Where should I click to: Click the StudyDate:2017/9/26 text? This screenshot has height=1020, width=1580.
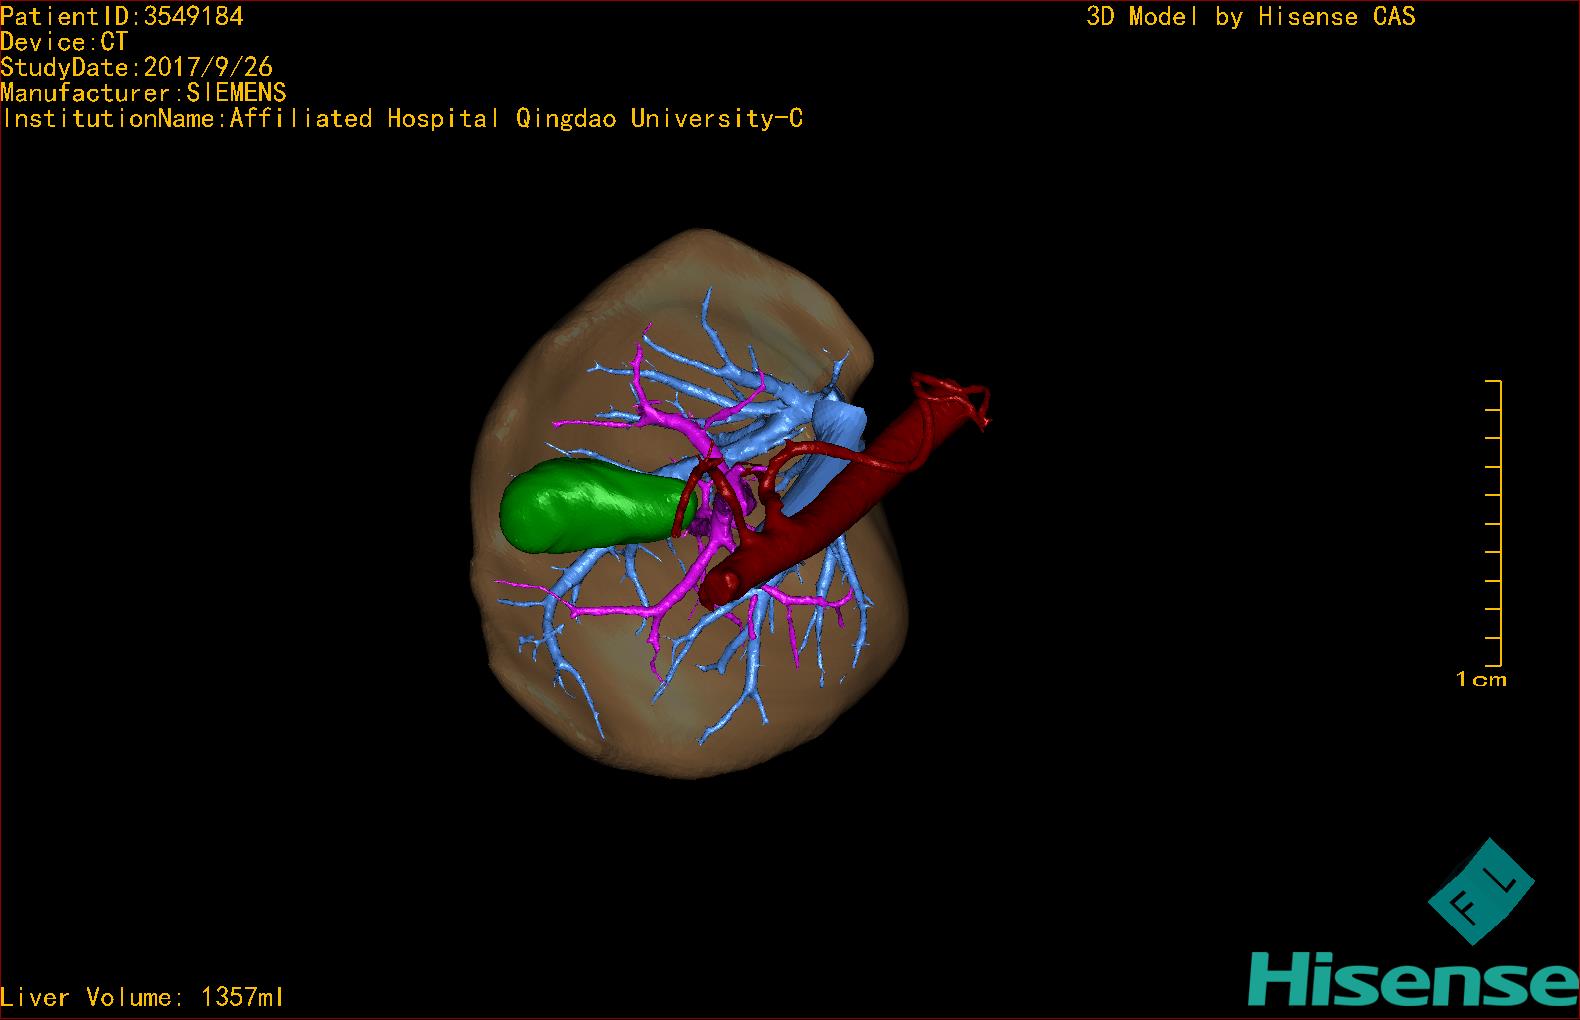click(x=136, y=67)
